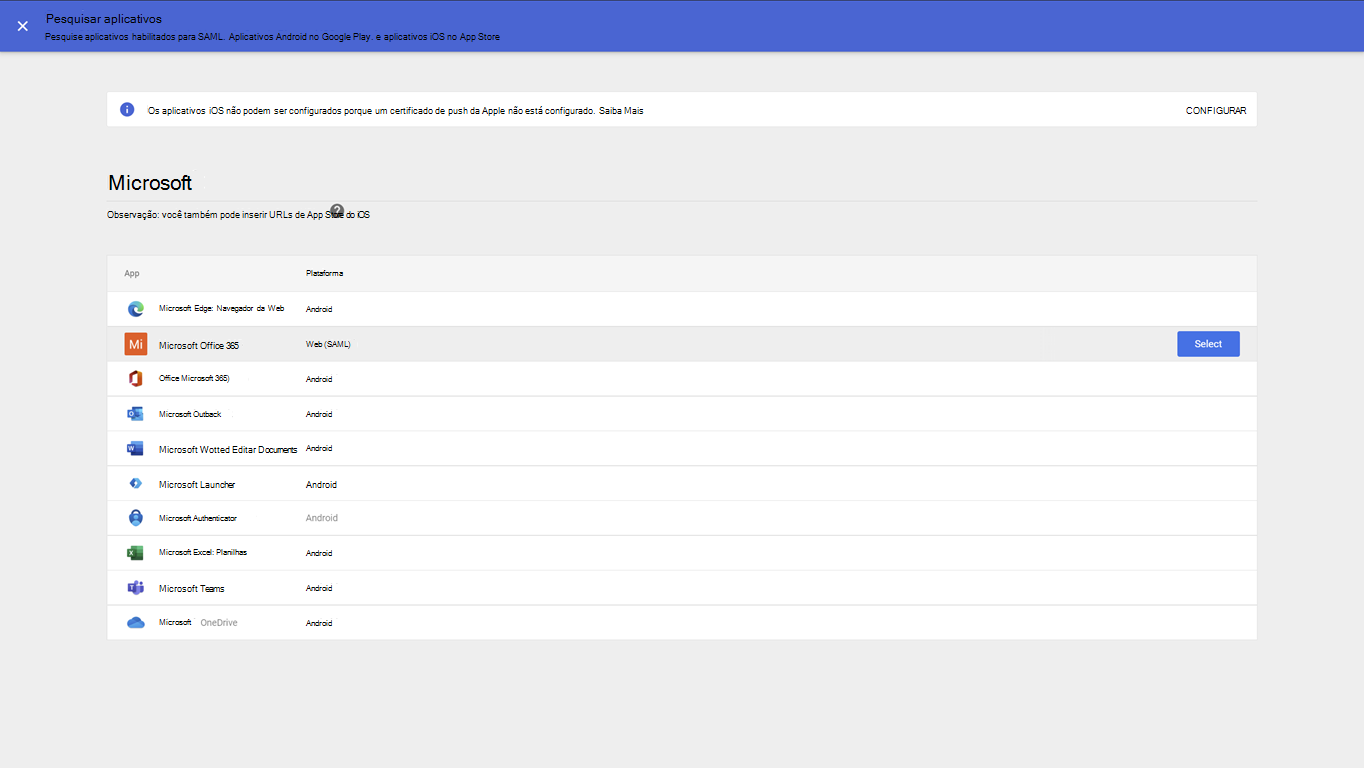Close the Pesquisar aplicativos dialog
The width and height of the screenshot is (1364, 768).
click(22, 26)
